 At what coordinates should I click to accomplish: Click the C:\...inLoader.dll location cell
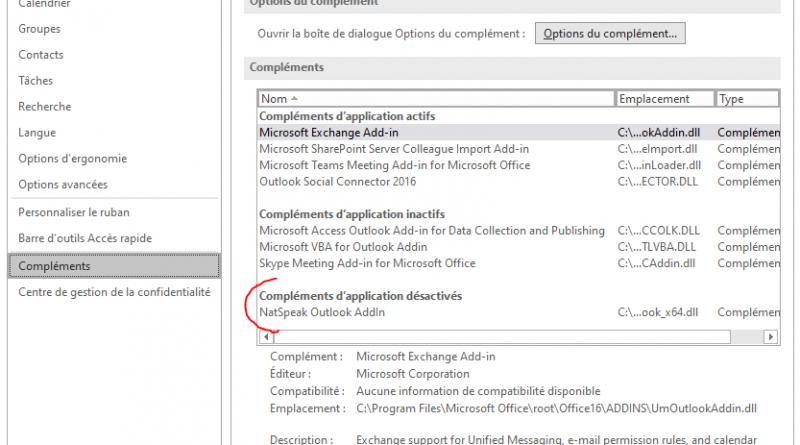[x=659, y=165]
